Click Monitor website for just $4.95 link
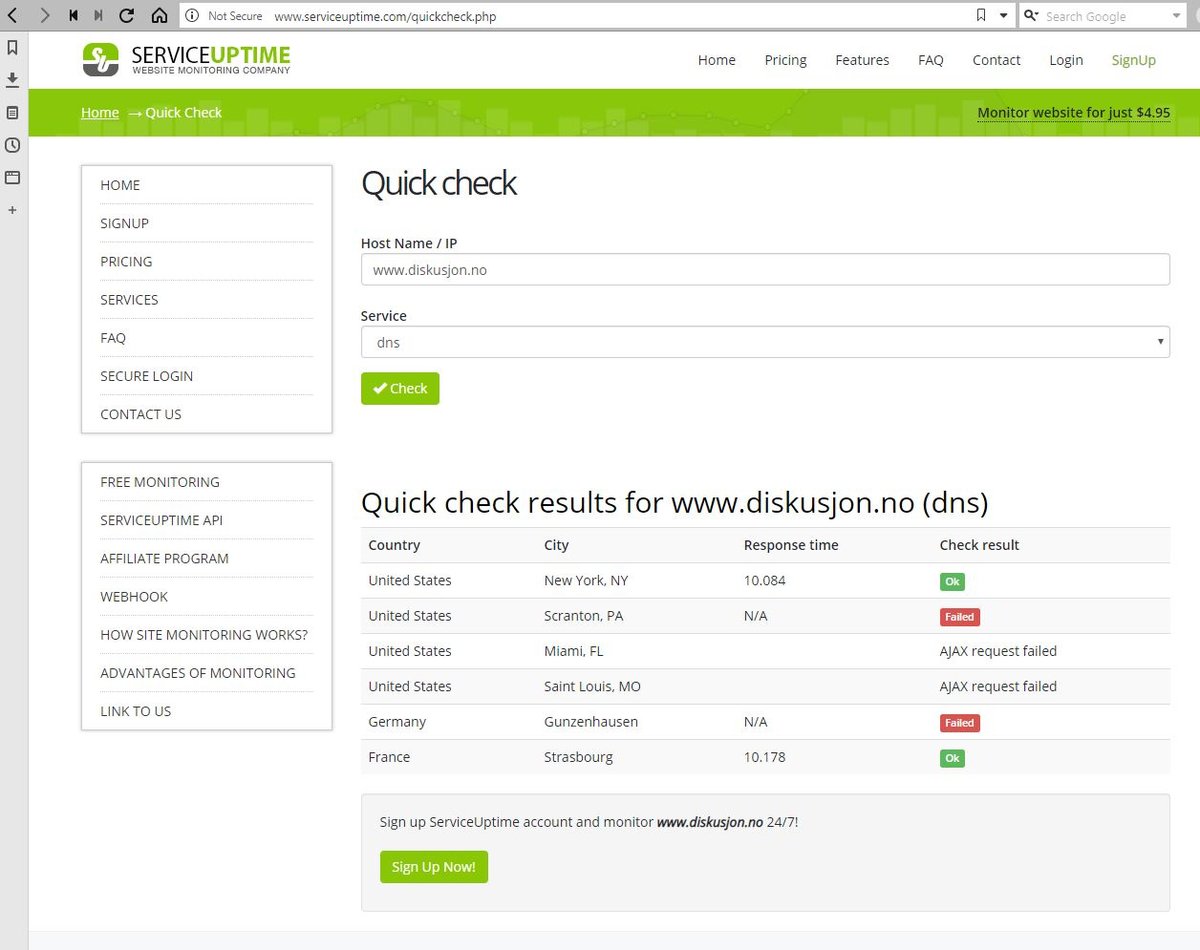Image resolution: width=1200 pixels, height=950 pixels. point(1073,112)
